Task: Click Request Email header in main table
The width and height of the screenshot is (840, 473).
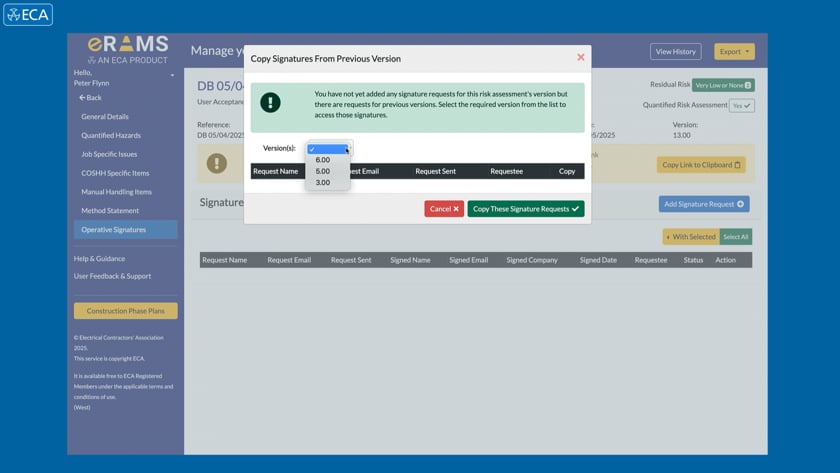Action: 289,260
